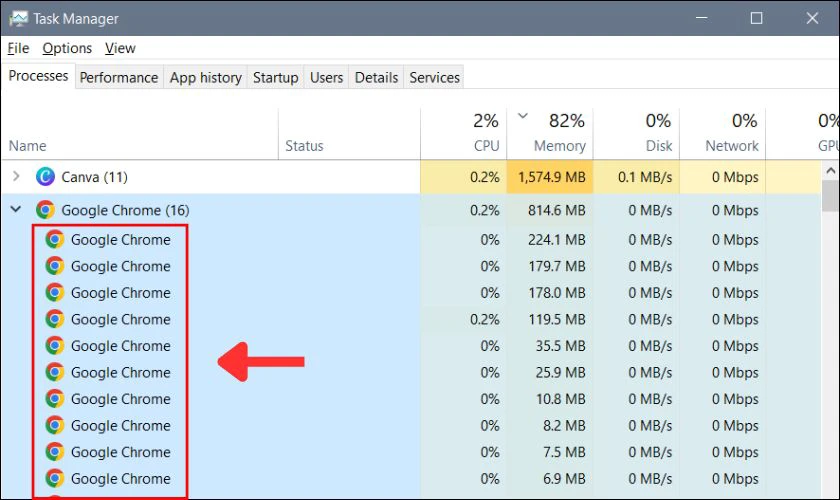
Task: Click the 224.1 MB memory value
Action: point(557,240)
